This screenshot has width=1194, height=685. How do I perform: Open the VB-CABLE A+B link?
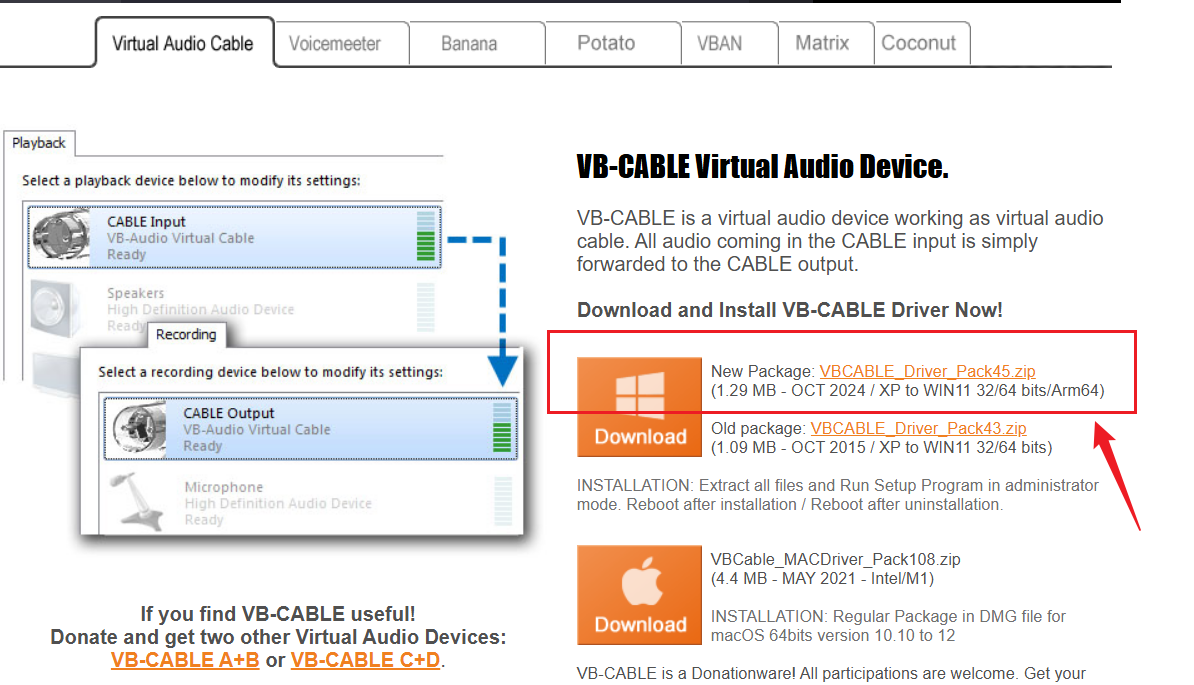pyautogui.click(x=185, y=660)
